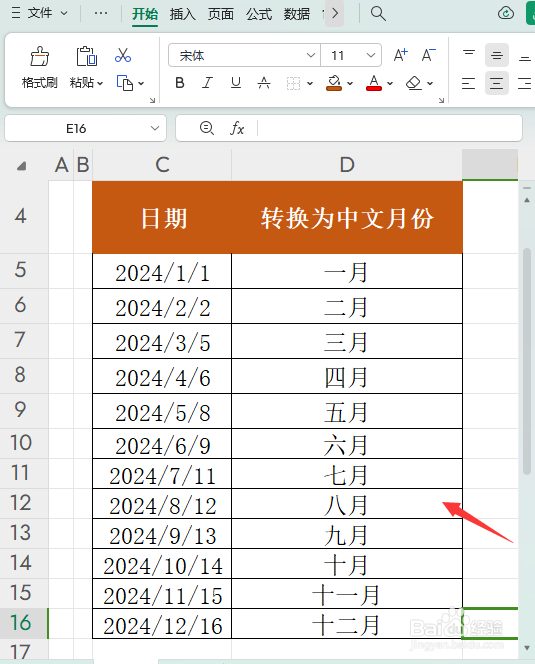Click the Cut scissors icon
The image size is (535, 664).
point(123,55)
